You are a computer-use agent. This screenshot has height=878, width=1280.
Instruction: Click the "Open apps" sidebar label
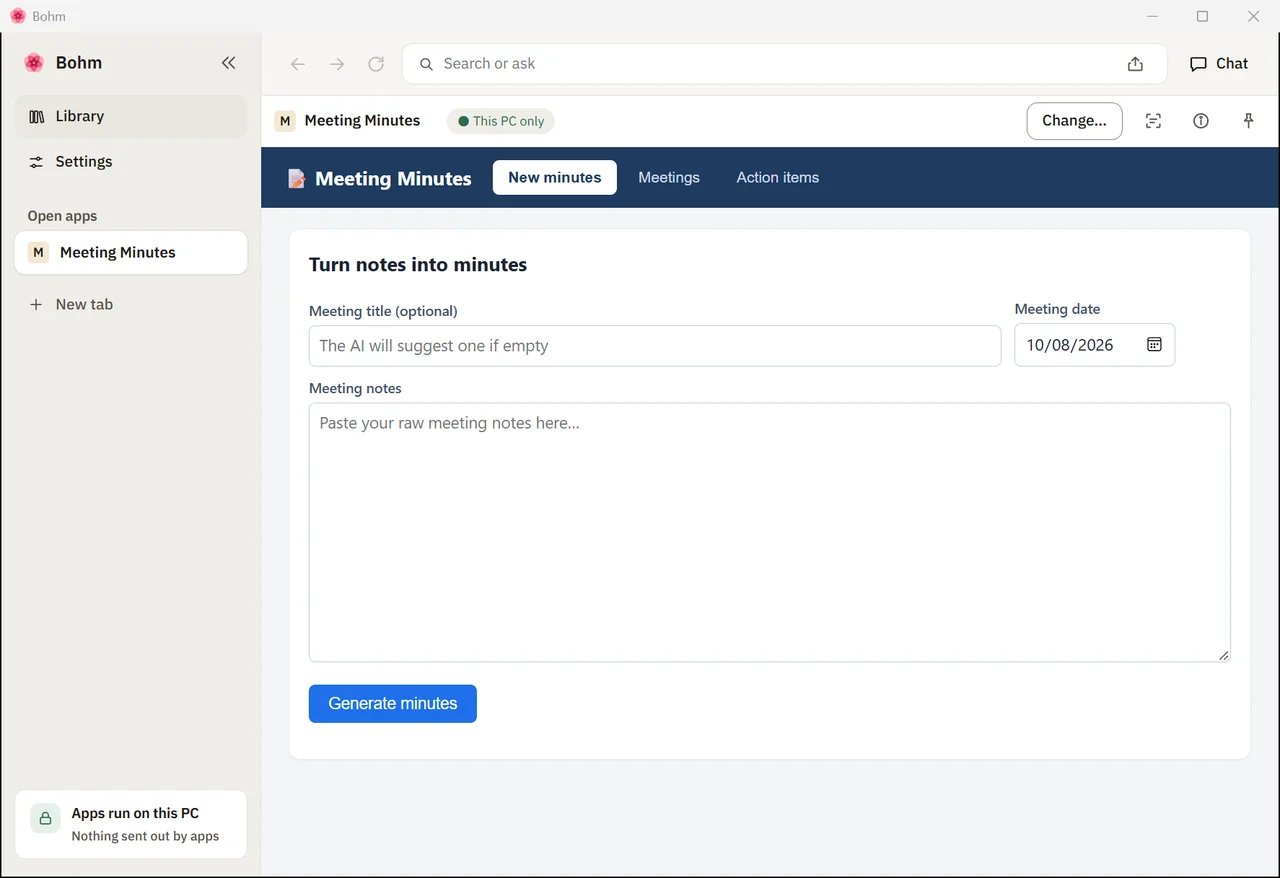pos(62,216)
